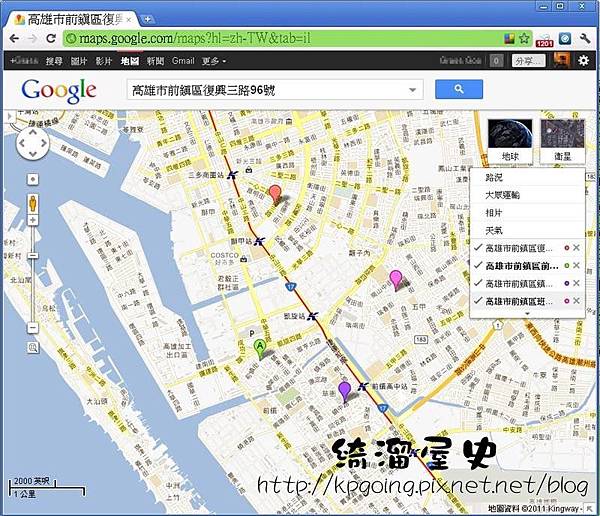
Task: Pan the map left with the arrow
Action: click(22, 143)
